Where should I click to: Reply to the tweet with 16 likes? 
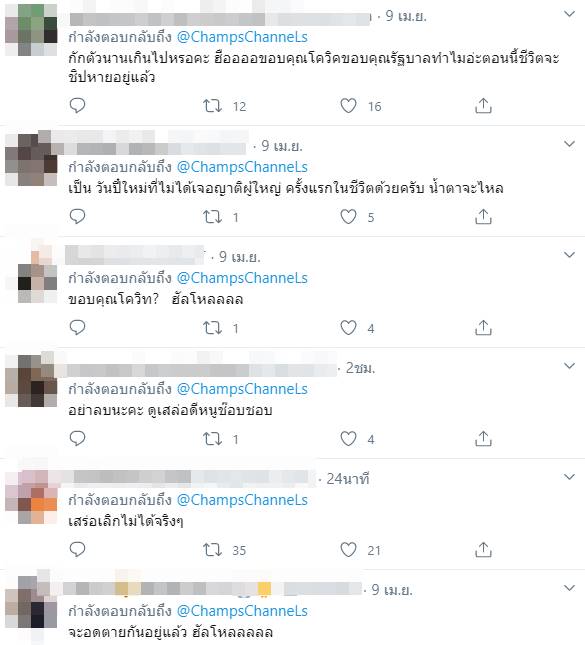coord(77,106)
